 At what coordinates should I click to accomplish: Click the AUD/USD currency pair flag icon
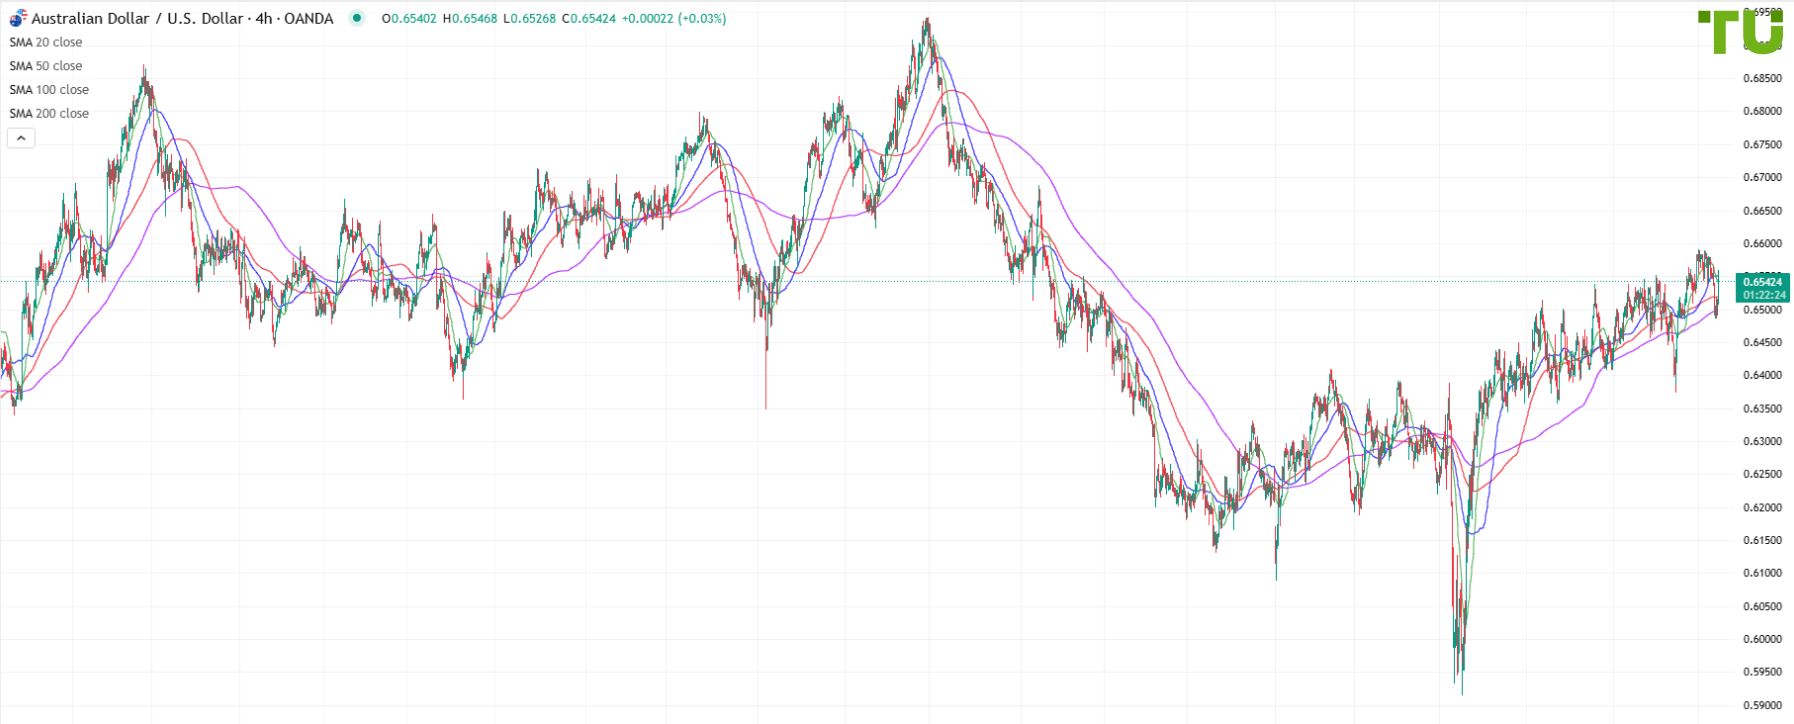[18, 18]
